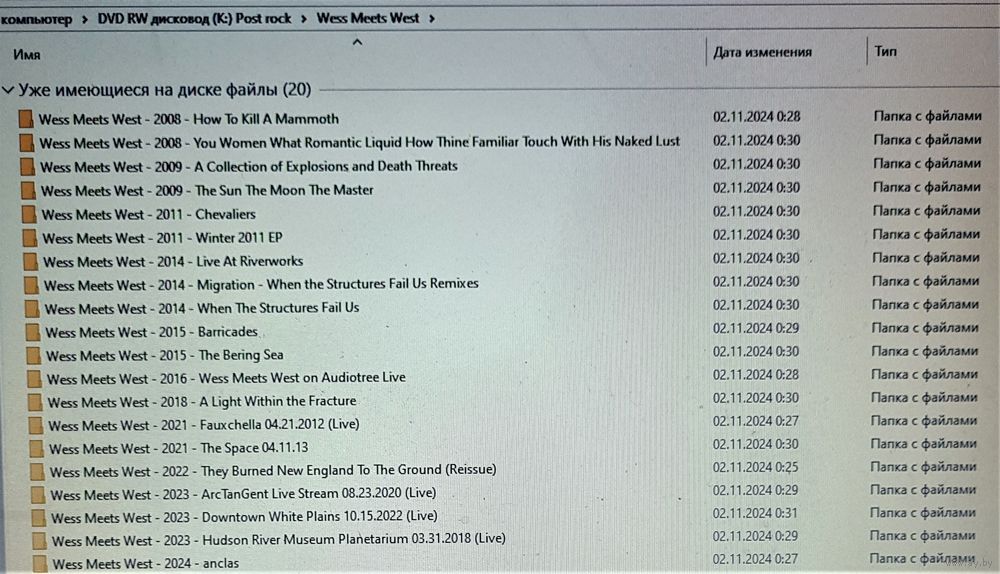The height and width of the screenshot is (574, 1000).
Task: Click date '02.11.2024 0:28' of Mammoth row
Action: point(756,117)
